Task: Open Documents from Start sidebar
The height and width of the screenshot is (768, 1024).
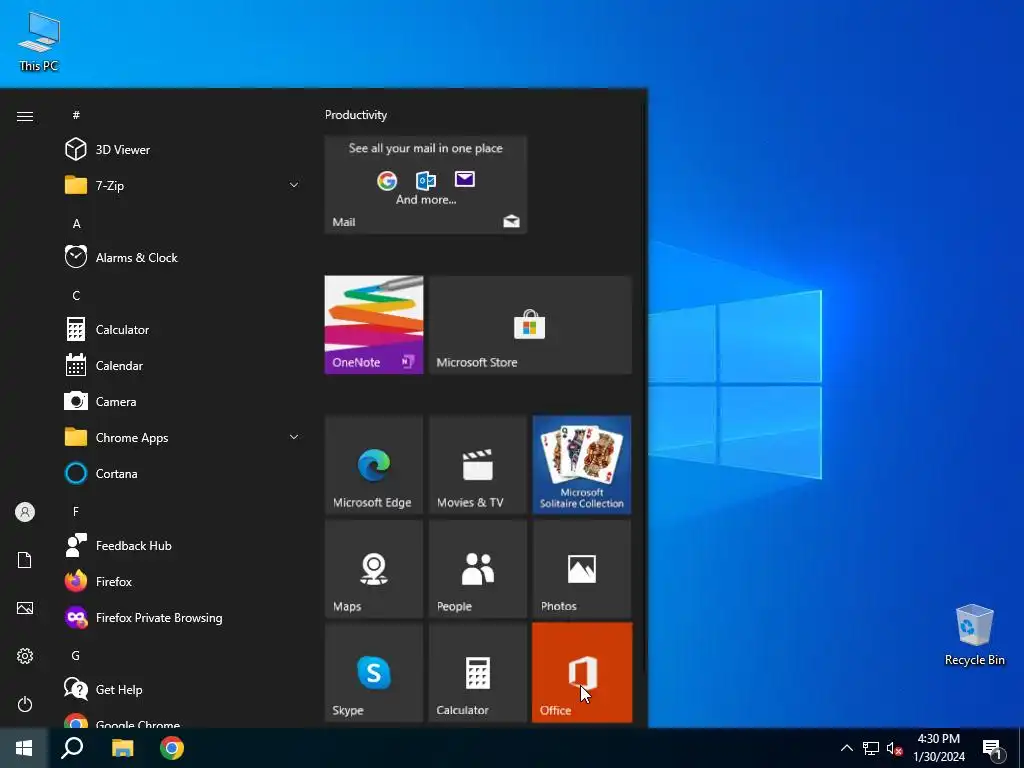Action: click(x=25, y=560)
